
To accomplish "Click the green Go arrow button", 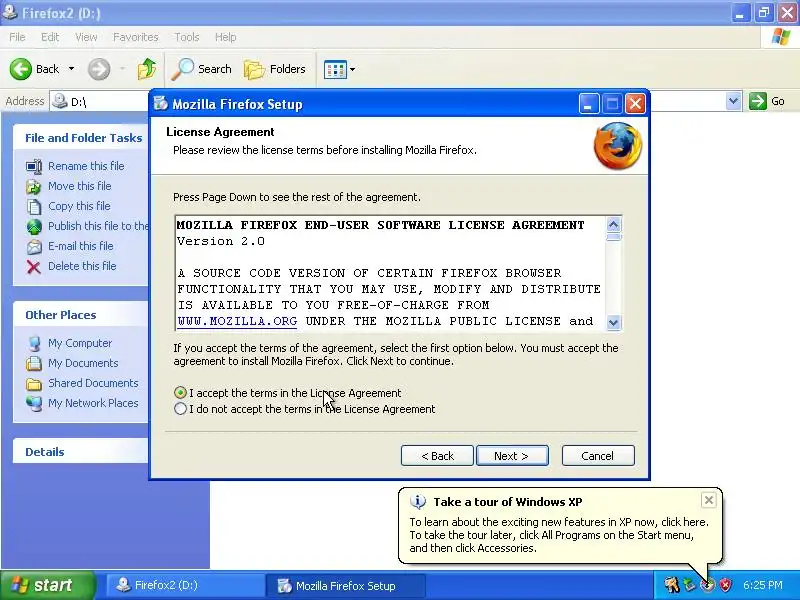I will coord(758,101).
